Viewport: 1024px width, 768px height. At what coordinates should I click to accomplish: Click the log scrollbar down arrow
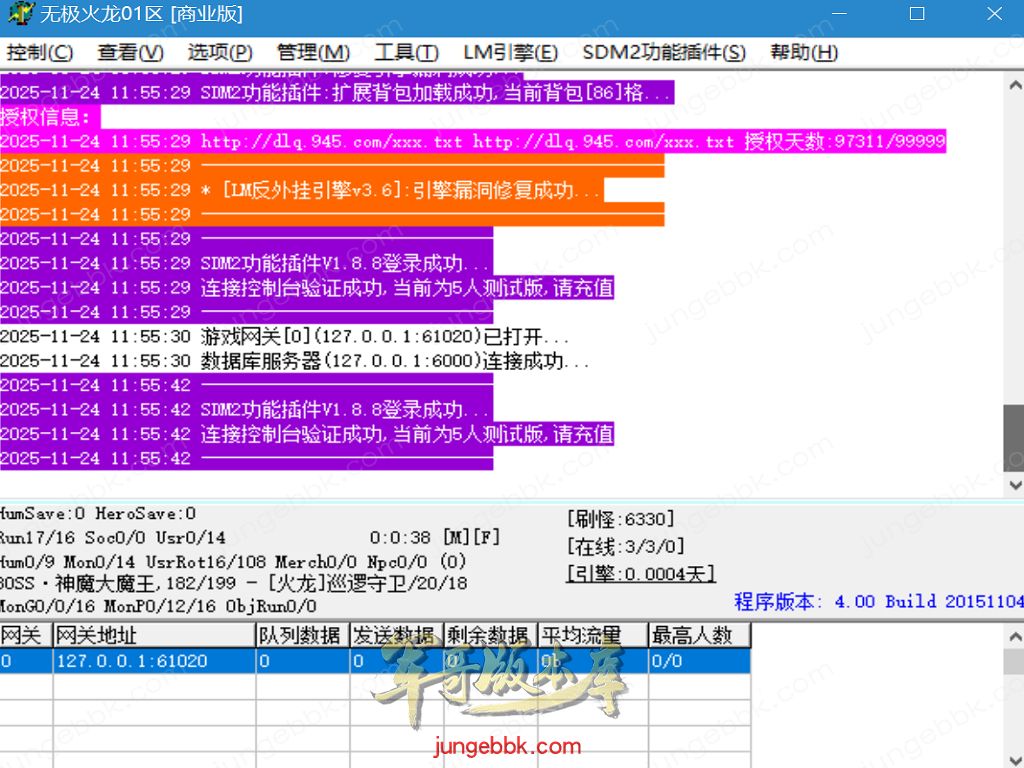click(x=1013, y=485)
